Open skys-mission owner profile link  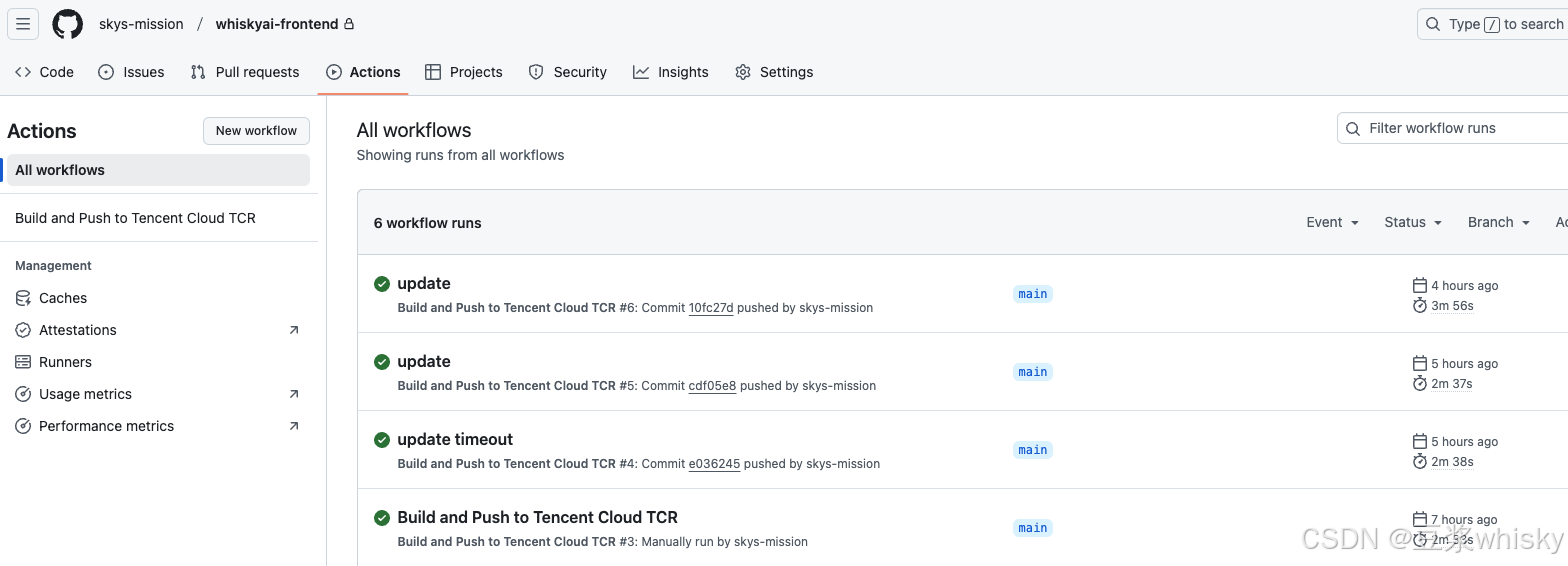[x=141, y=24]
